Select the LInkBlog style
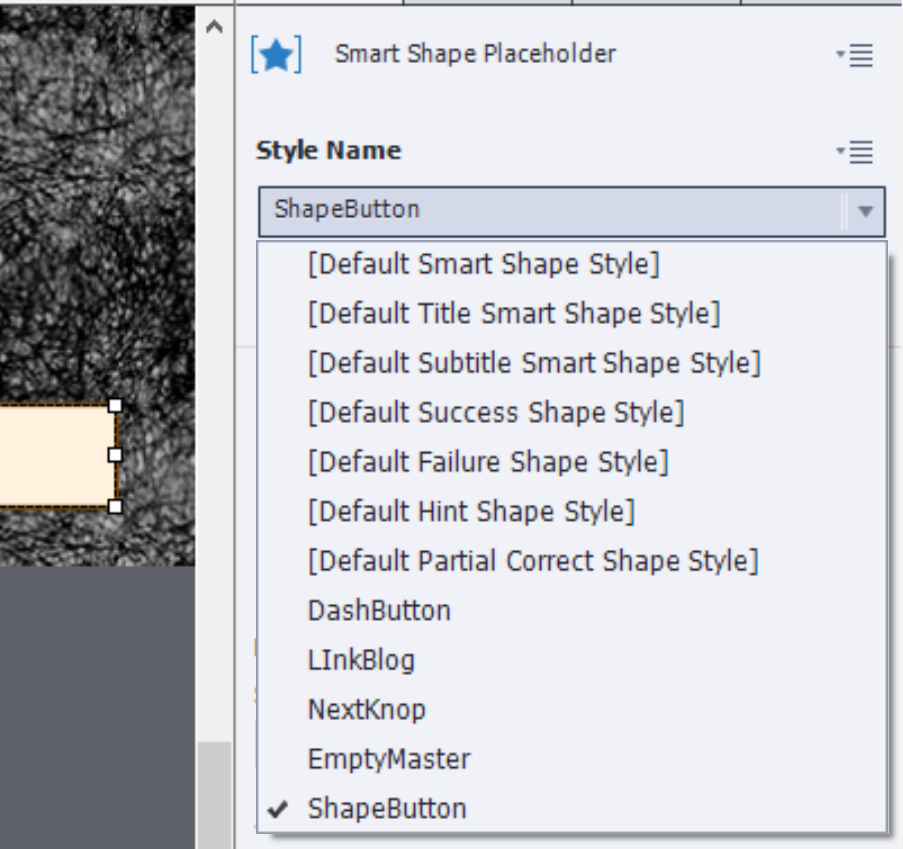Image resolution: width=903 pixels, height=849 pixels. [361, 660]
